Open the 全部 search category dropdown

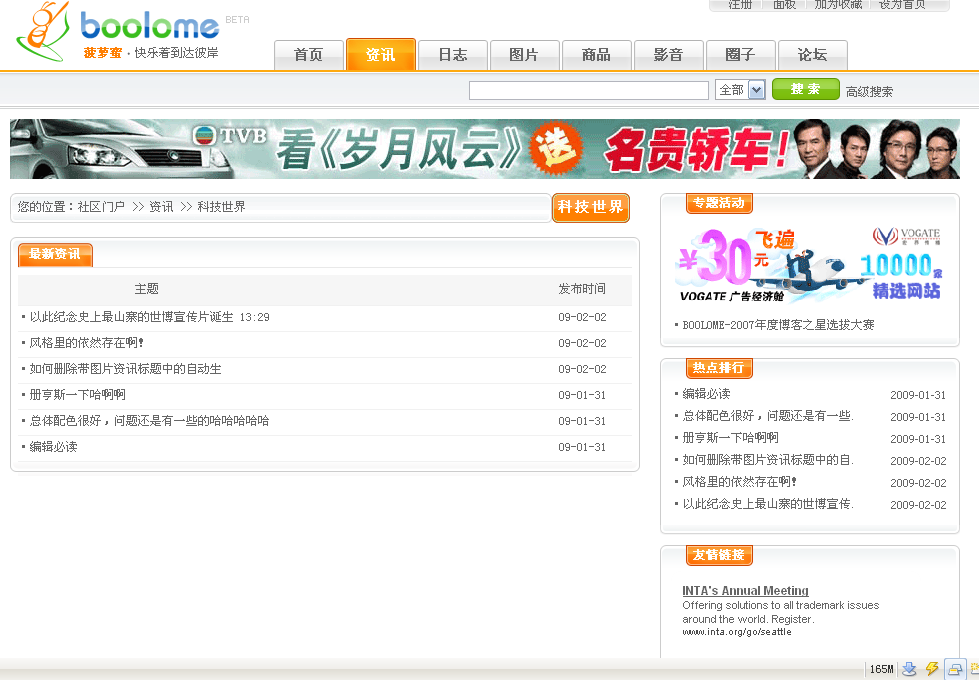pos(740,90)
